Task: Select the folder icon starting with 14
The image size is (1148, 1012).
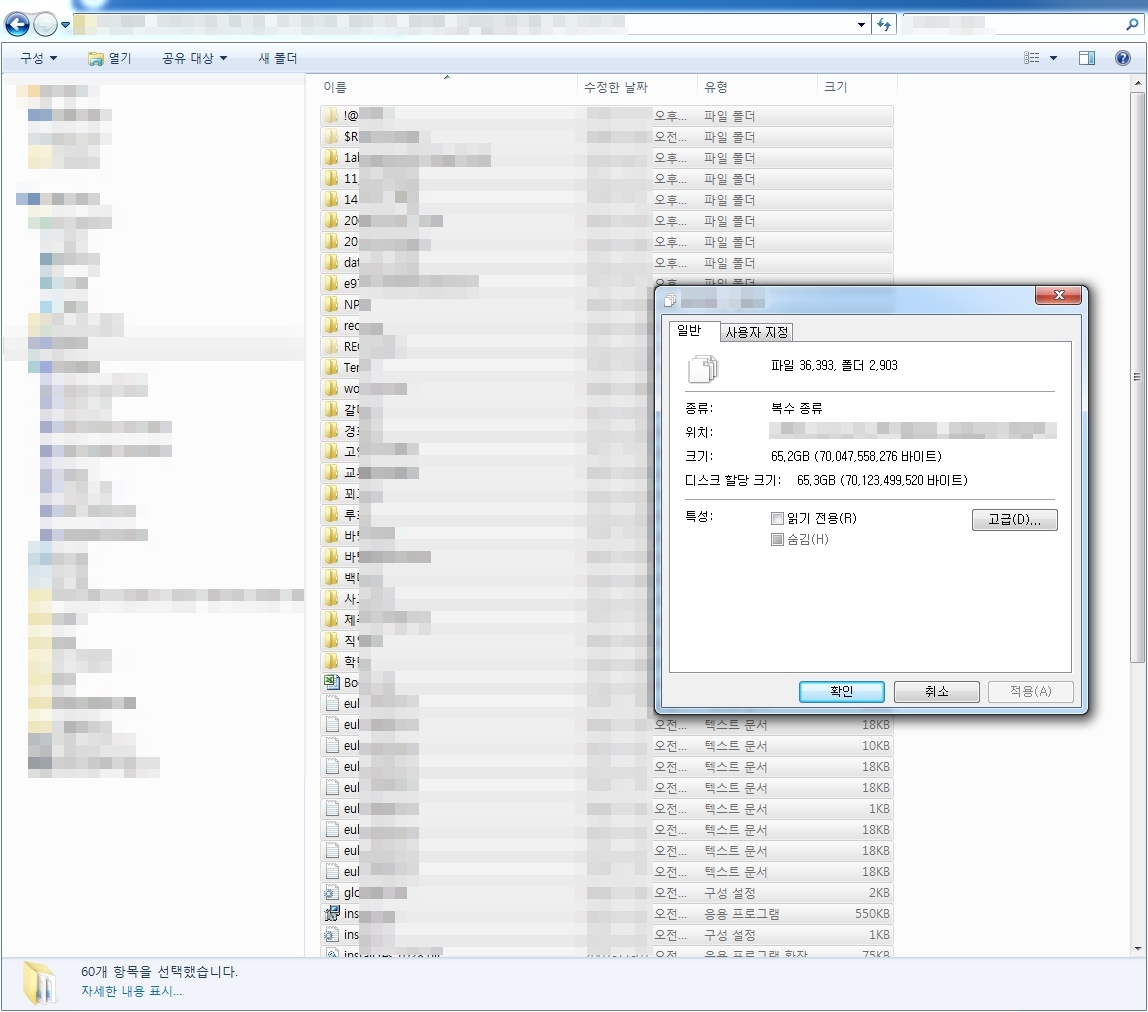Action: click(332, 199)
